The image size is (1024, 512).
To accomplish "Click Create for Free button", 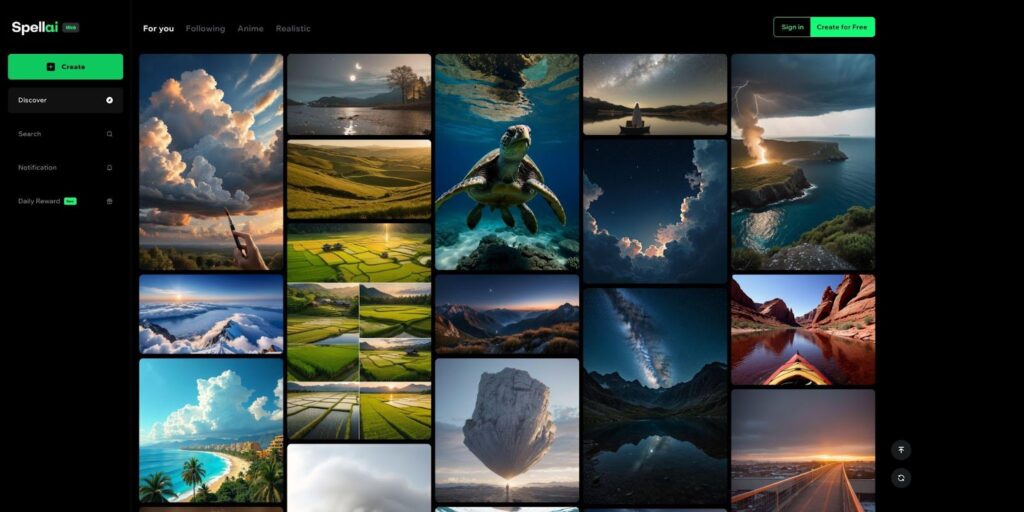I will [x=842, y=27].
